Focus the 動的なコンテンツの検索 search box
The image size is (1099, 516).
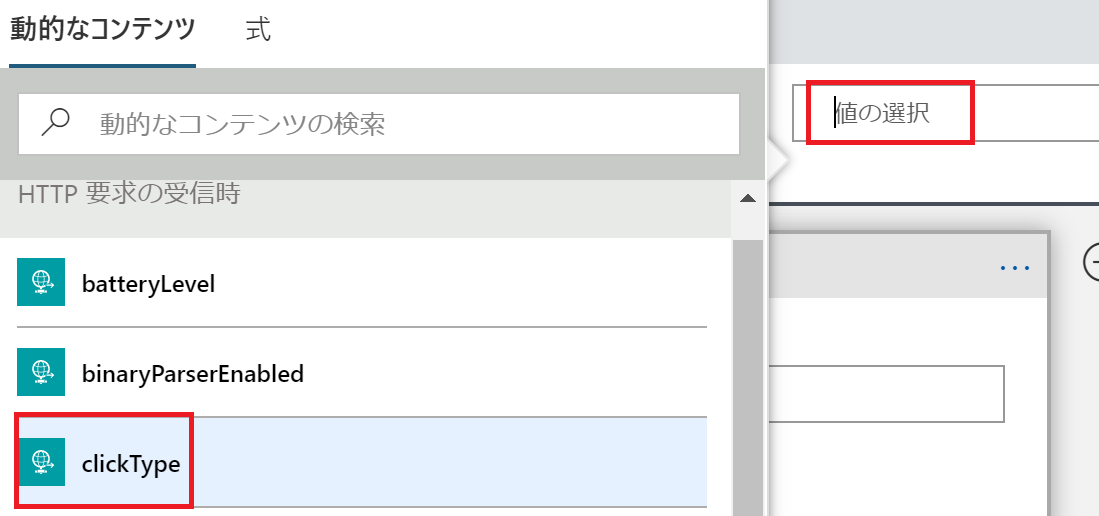click(400, 124)
